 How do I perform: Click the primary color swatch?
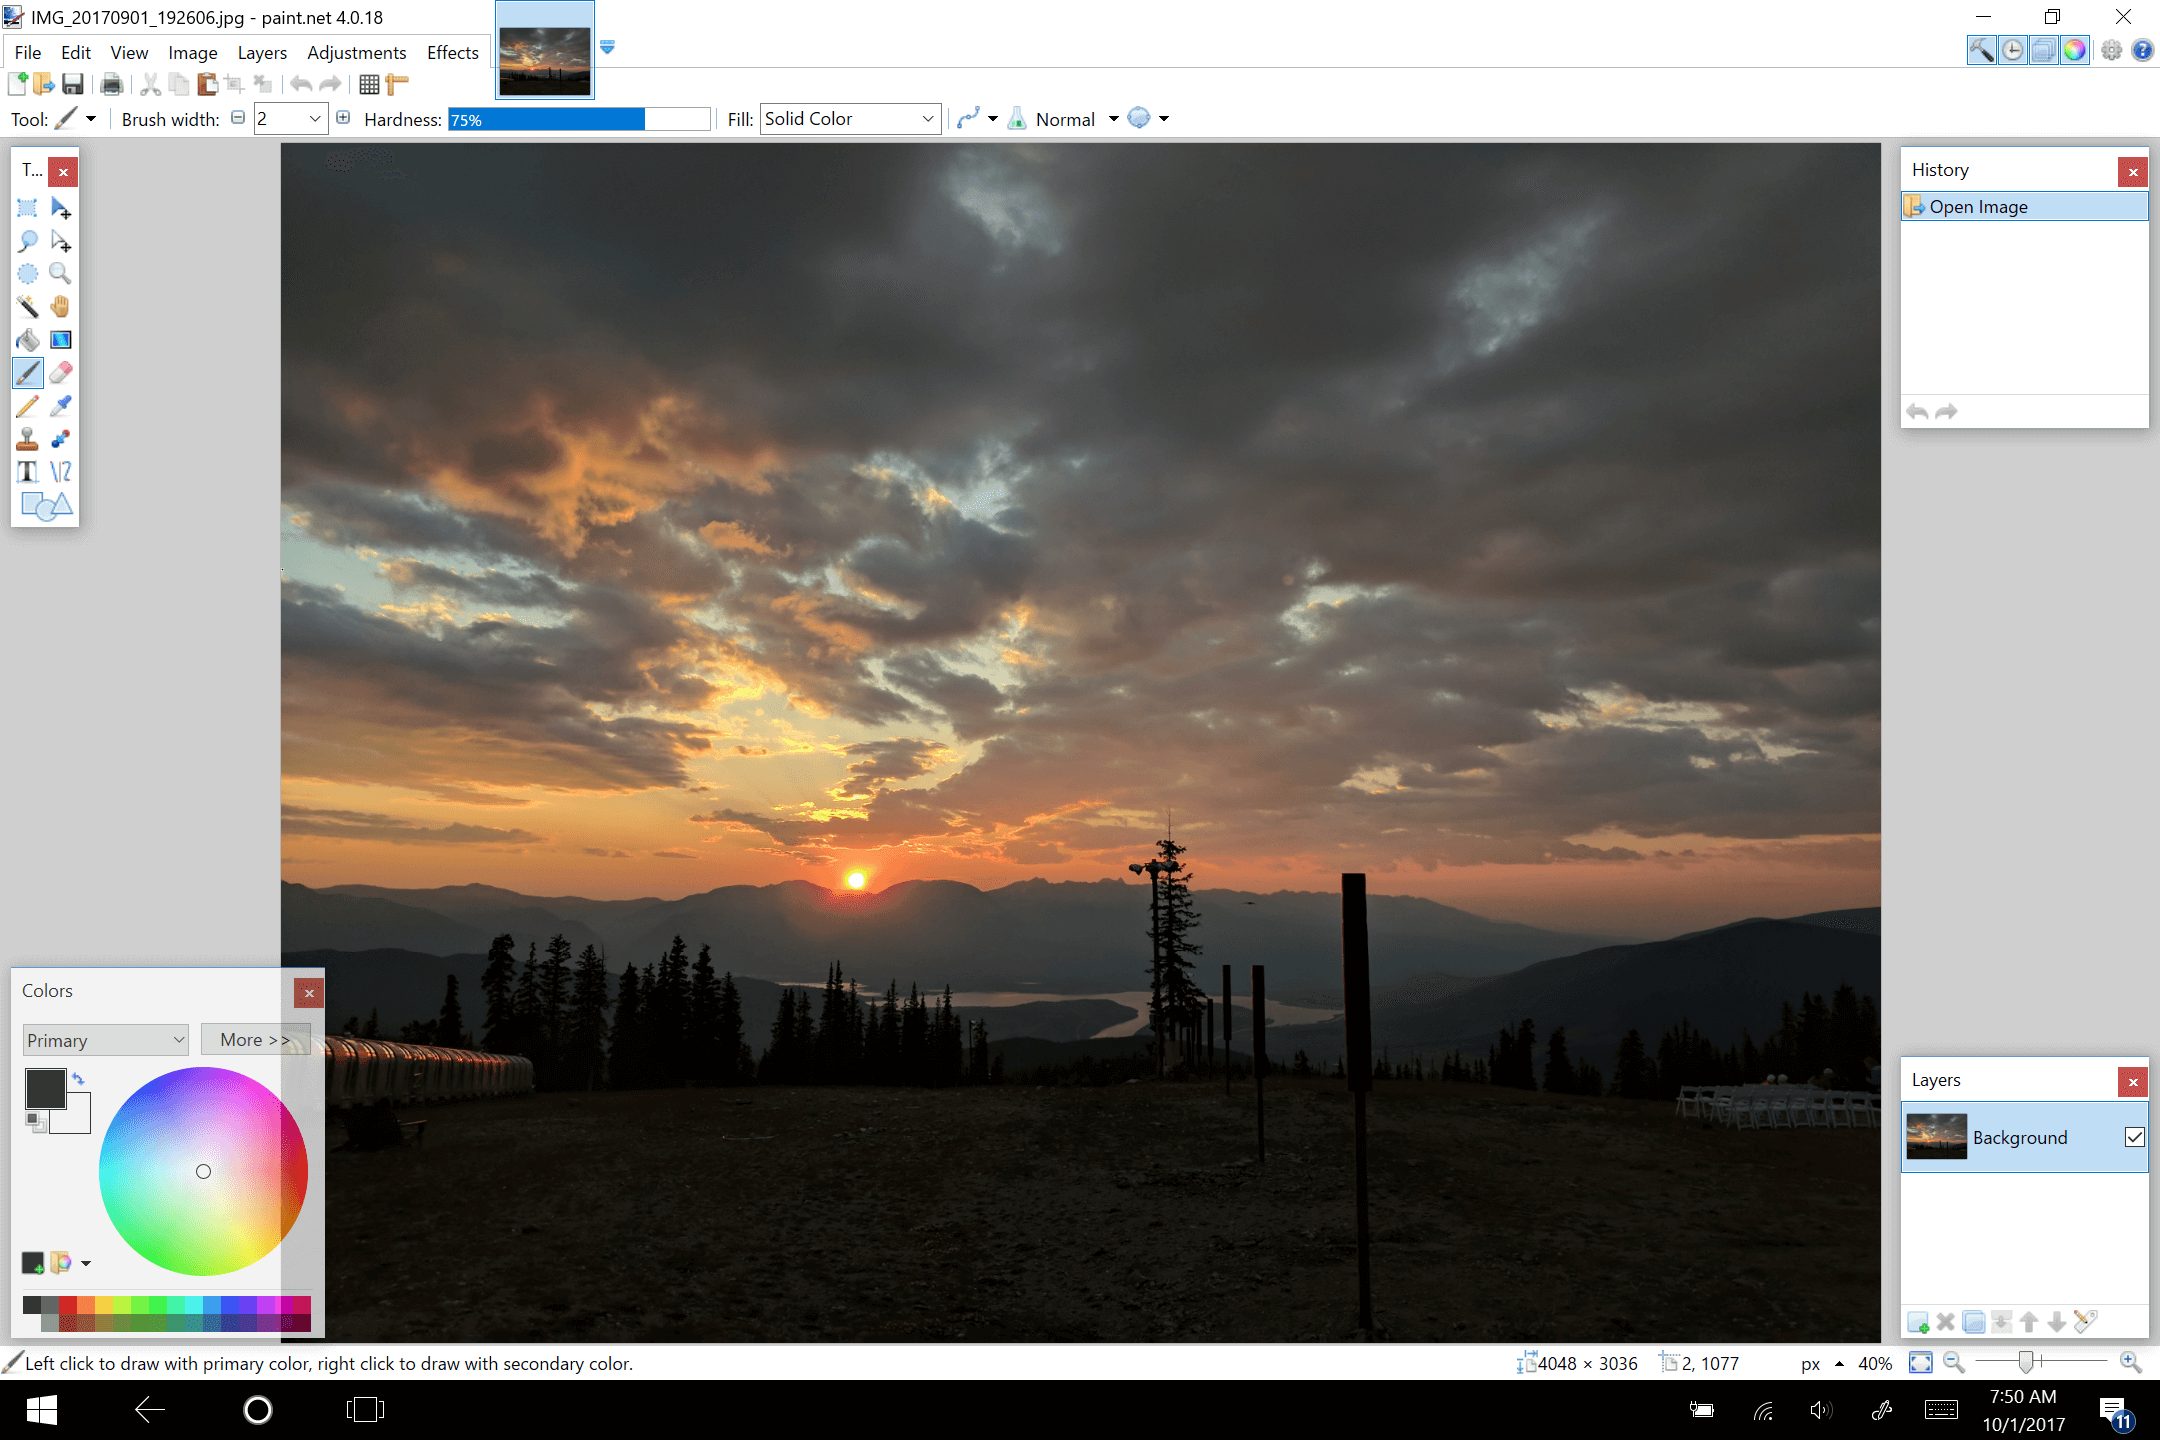coord(45,1089)
